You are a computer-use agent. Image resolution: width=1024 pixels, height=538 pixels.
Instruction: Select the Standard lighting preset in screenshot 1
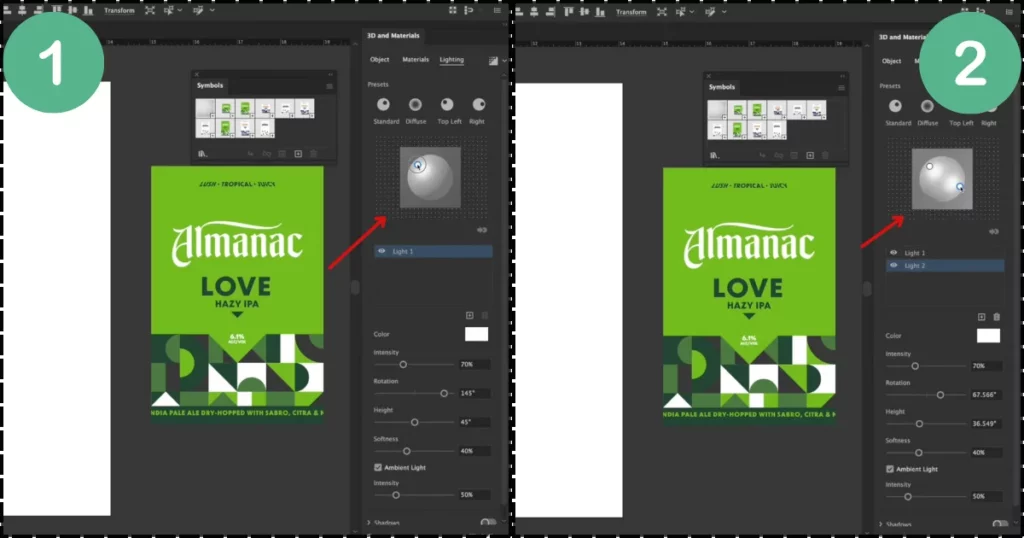click(383, 104)
